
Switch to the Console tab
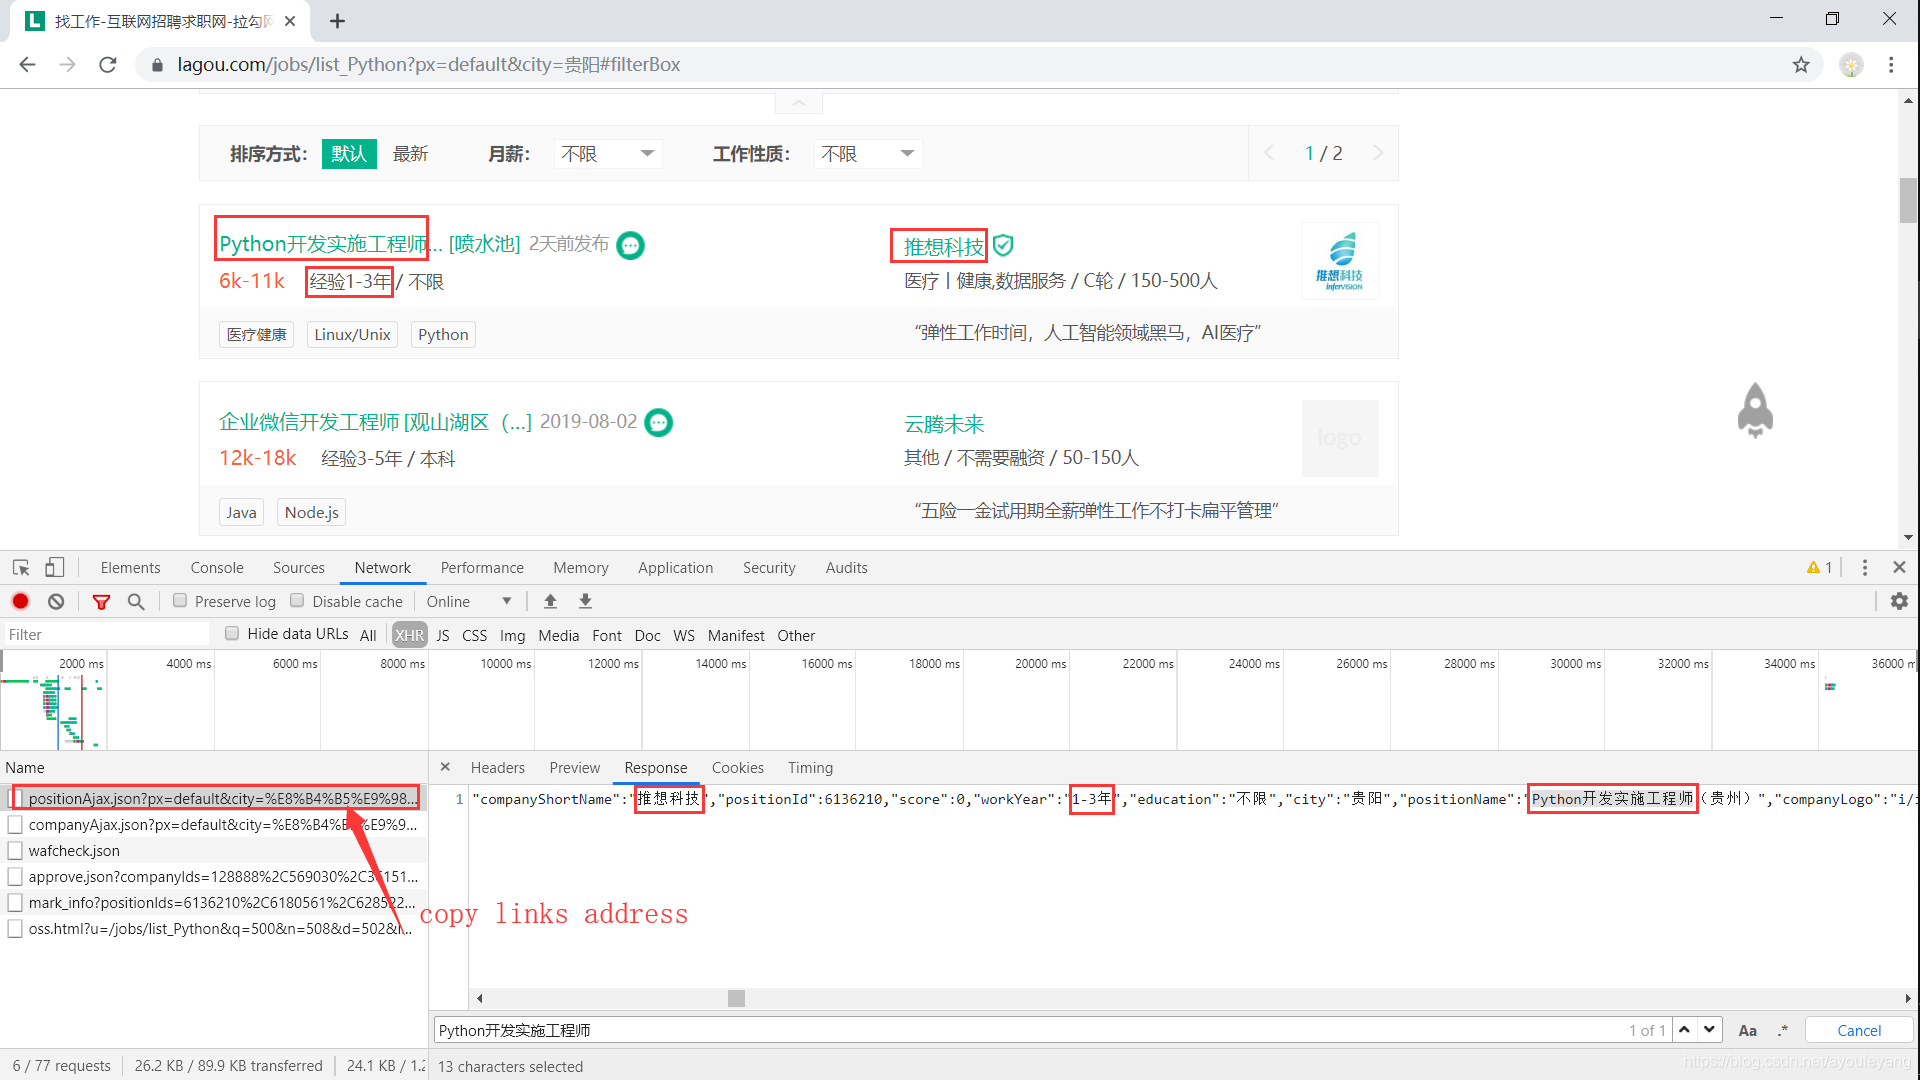tap(217, 567)
